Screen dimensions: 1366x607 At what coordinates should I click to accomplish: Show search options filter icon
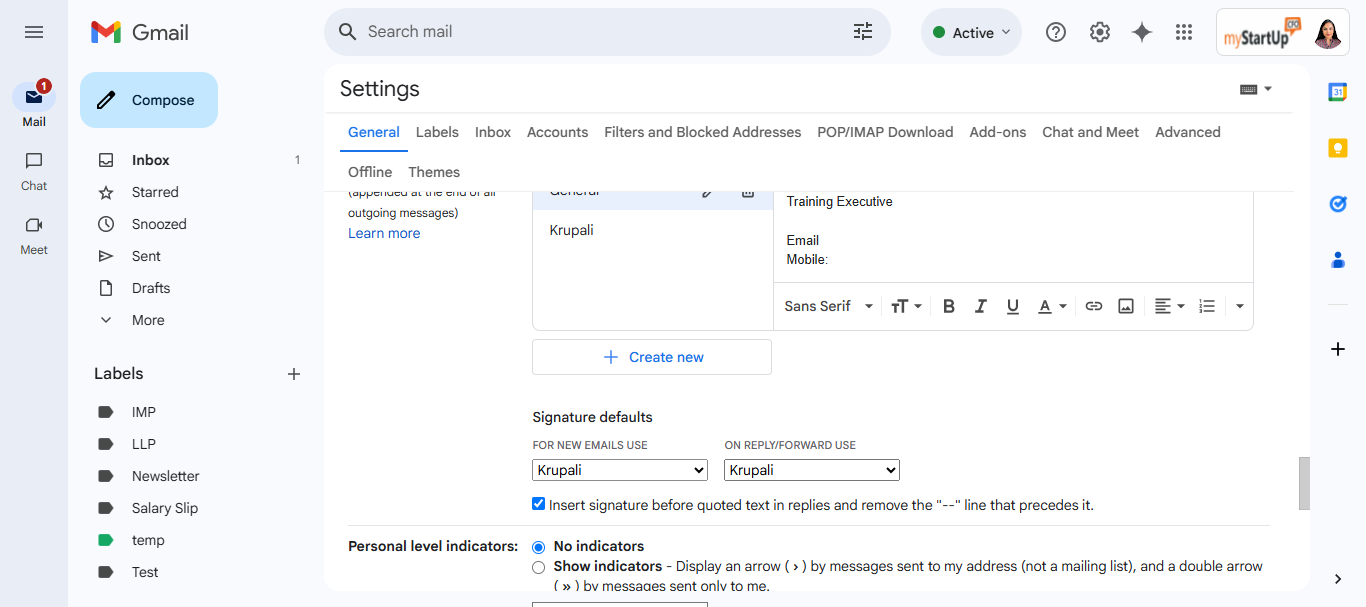(863, 32)
